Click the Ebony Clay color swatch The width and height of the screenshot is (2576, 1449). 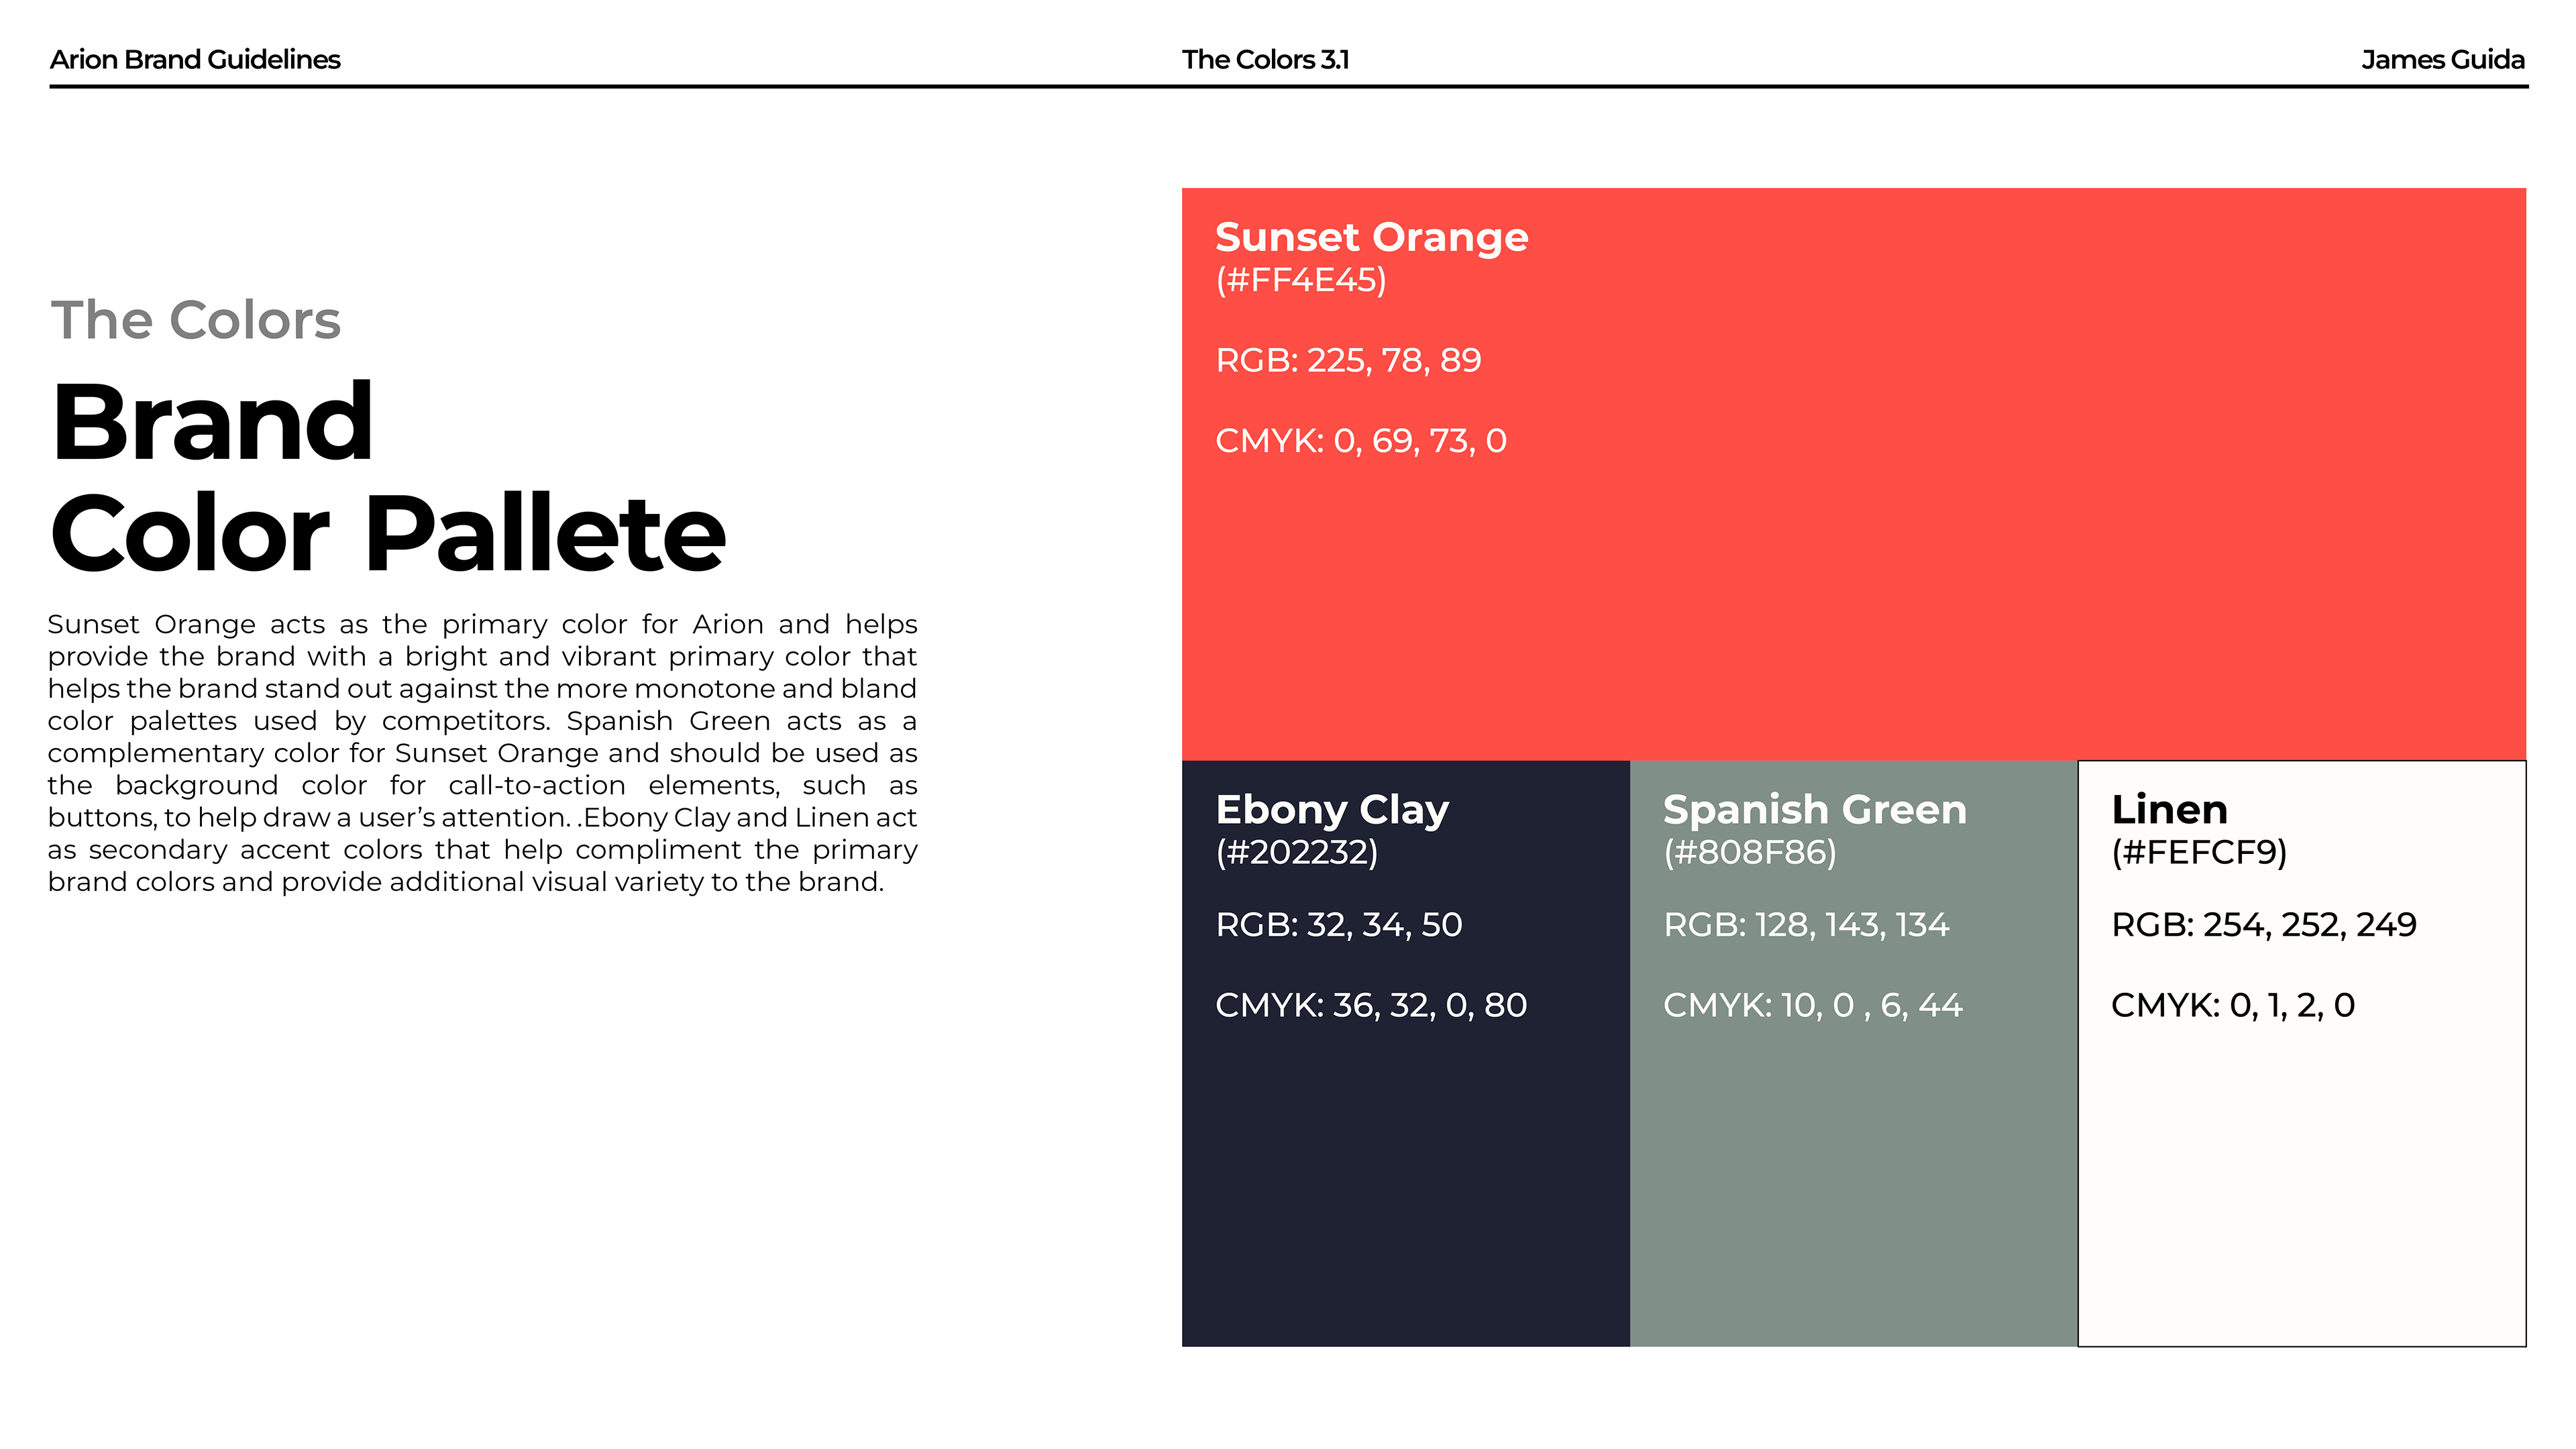coord(1405,1180)
